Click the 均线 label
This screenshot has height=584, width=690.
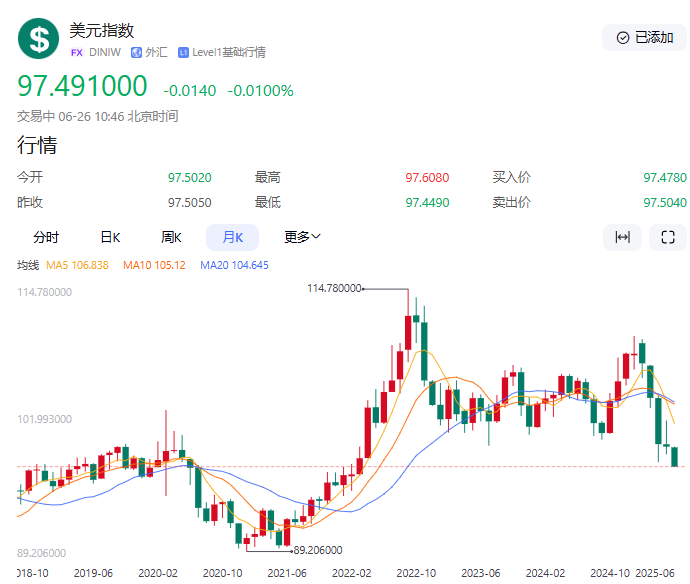28,265
